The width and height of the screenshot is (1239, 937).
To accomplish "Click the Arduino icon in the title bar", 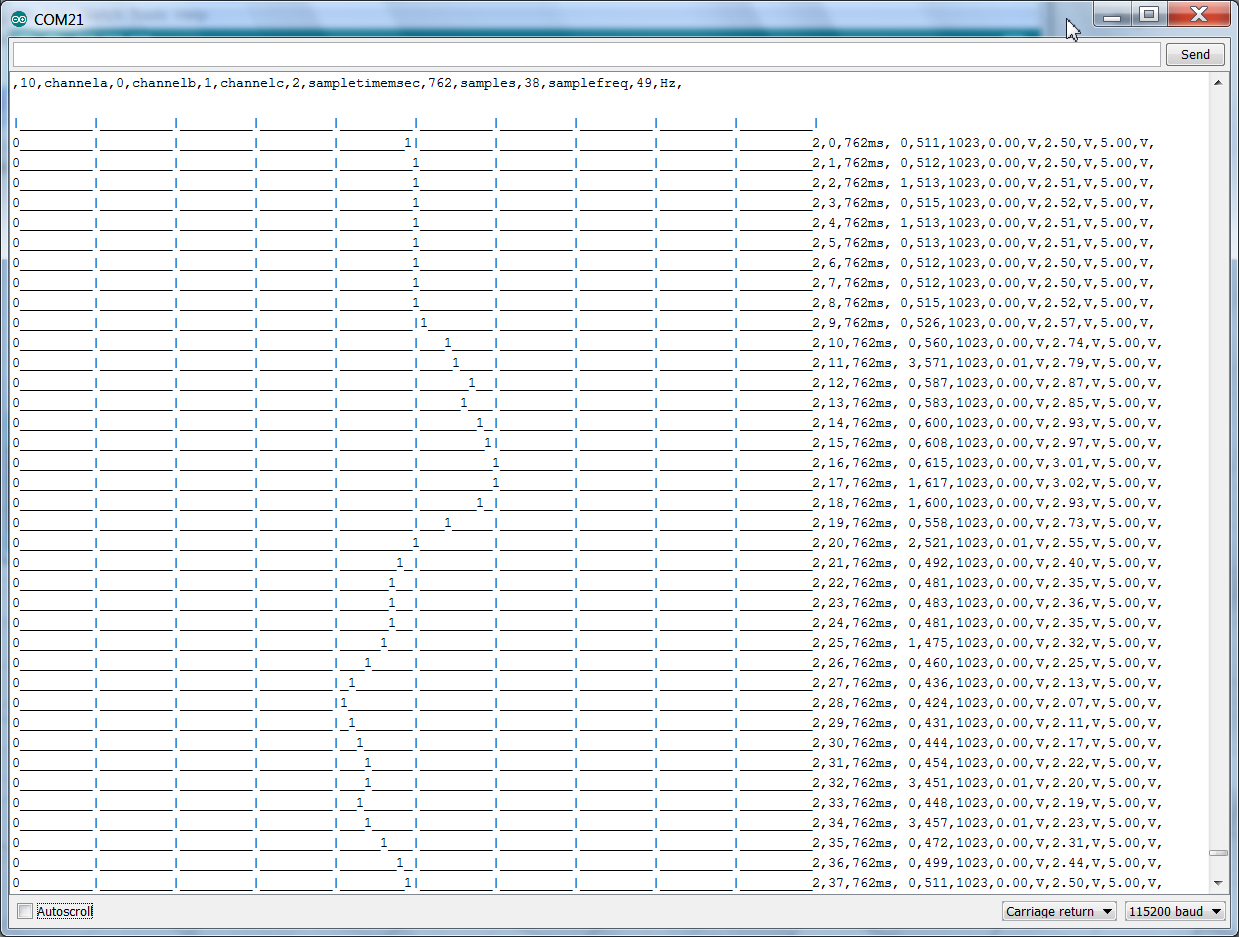I will tap(19, 19).
